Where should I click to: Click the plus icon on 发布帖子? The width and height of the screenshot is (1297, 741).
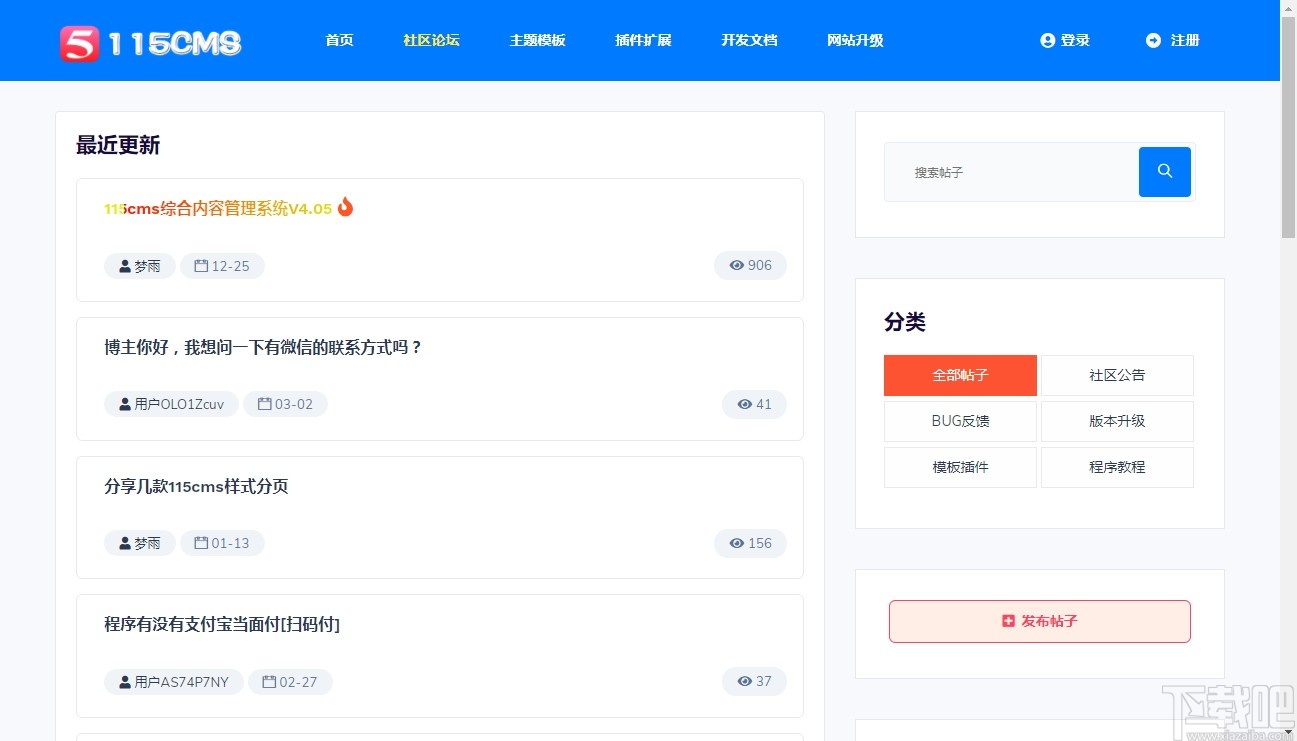pos(1008,621)
